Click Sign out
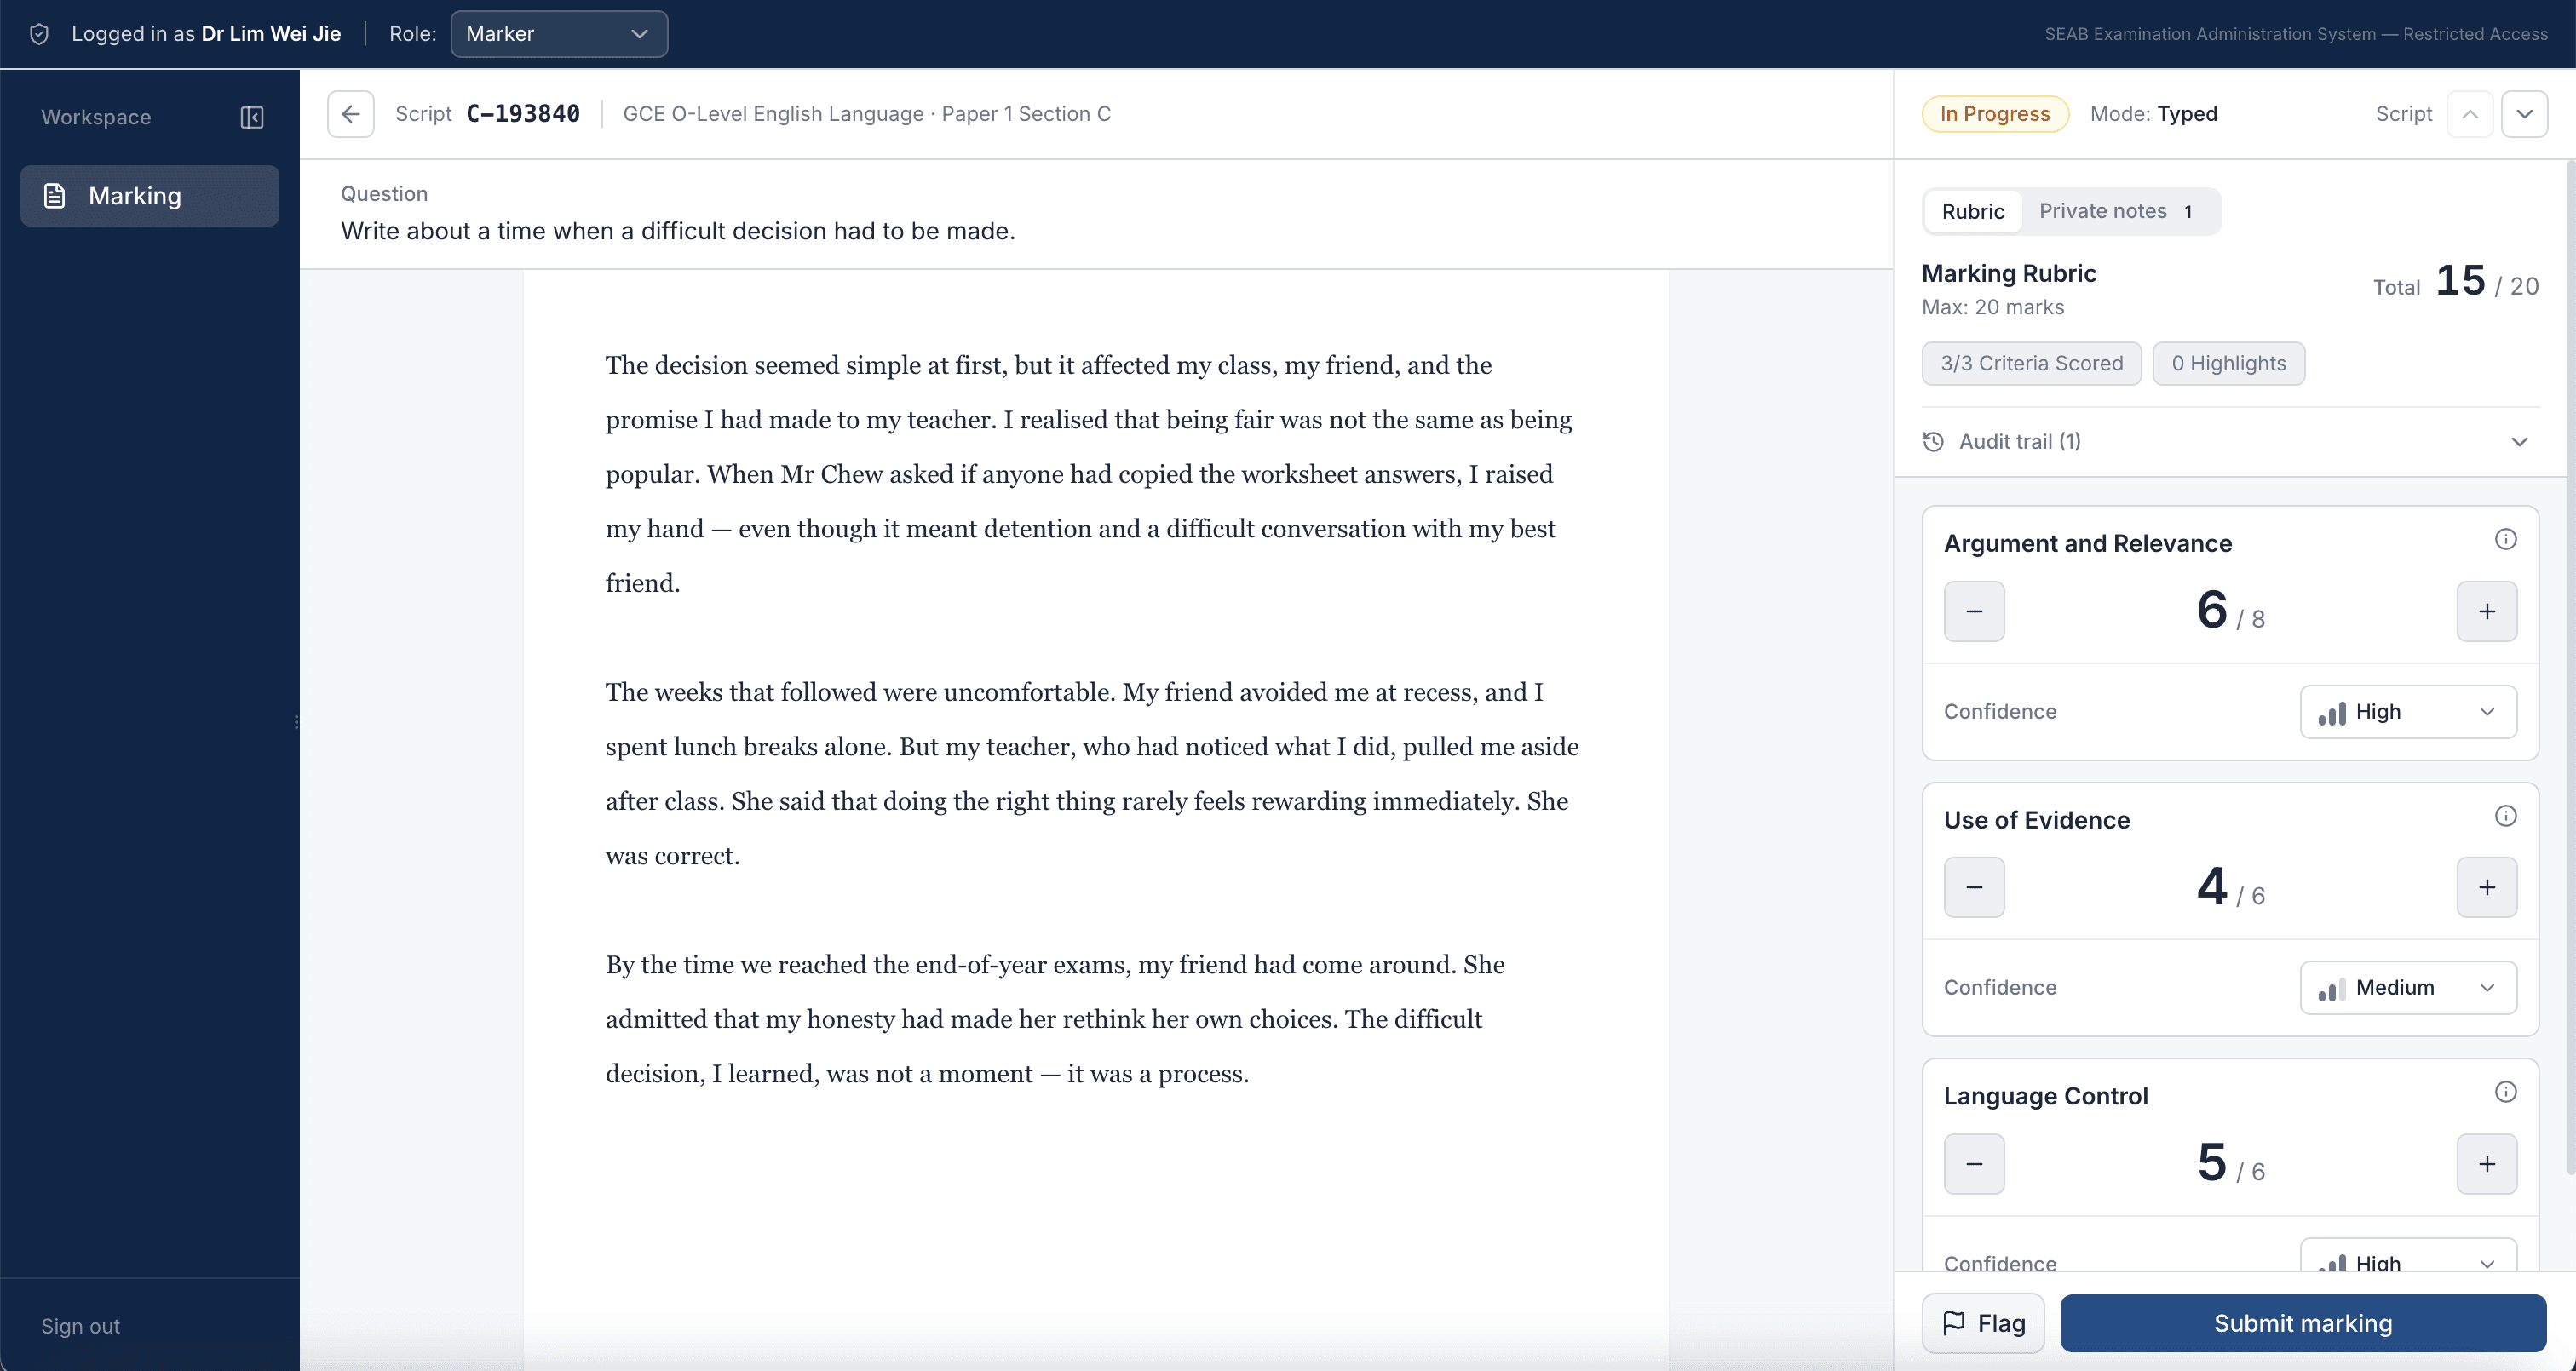This screenshot has width=2576, height=1371. click(x=80, y=1326)
